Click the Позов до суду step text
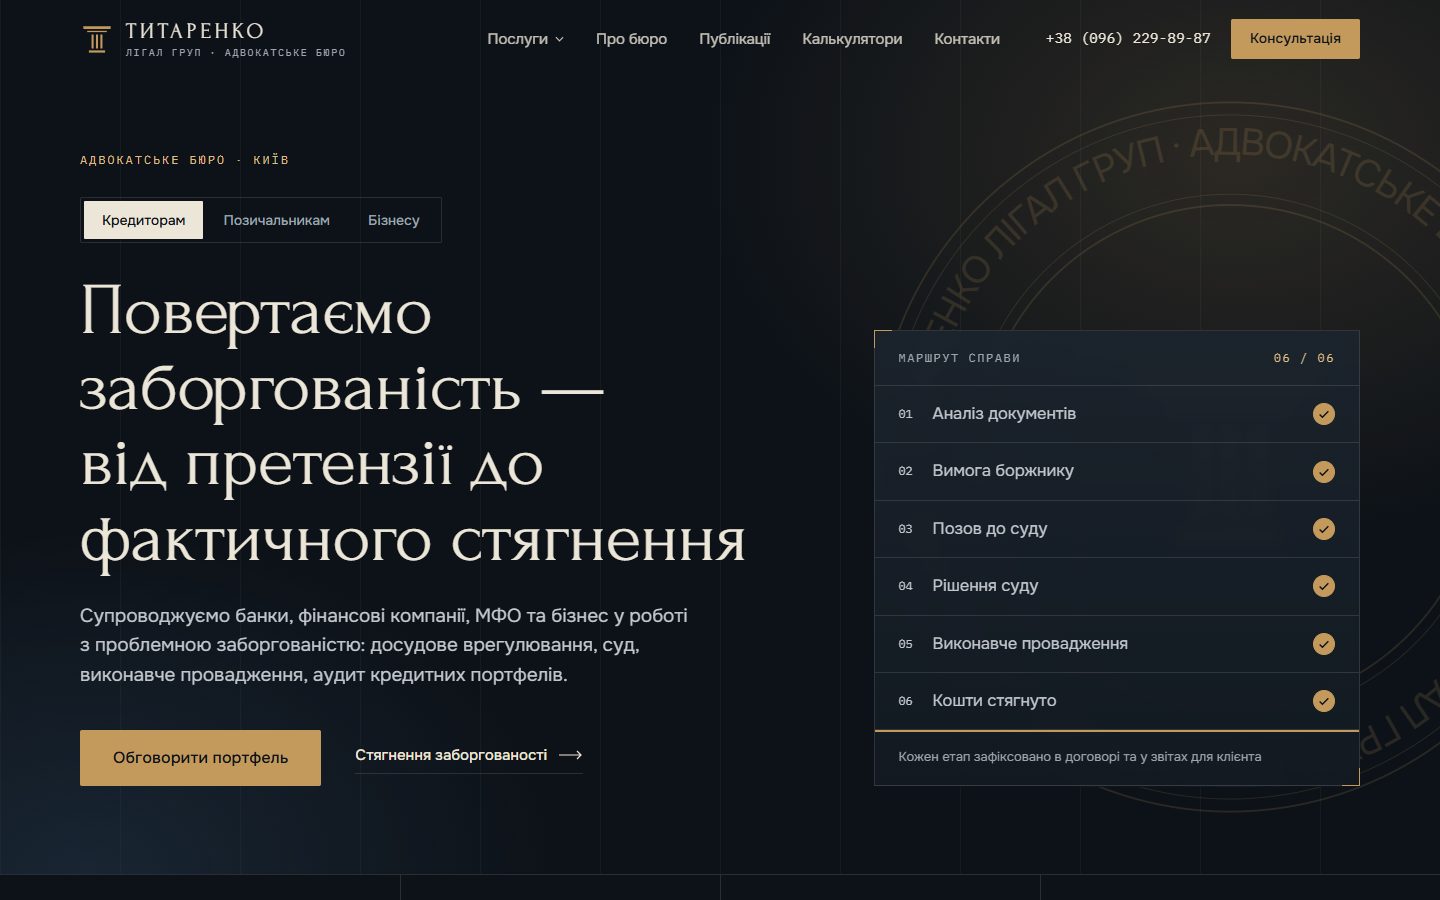This screenshot has width=1440, height=900. click(990, 529)
